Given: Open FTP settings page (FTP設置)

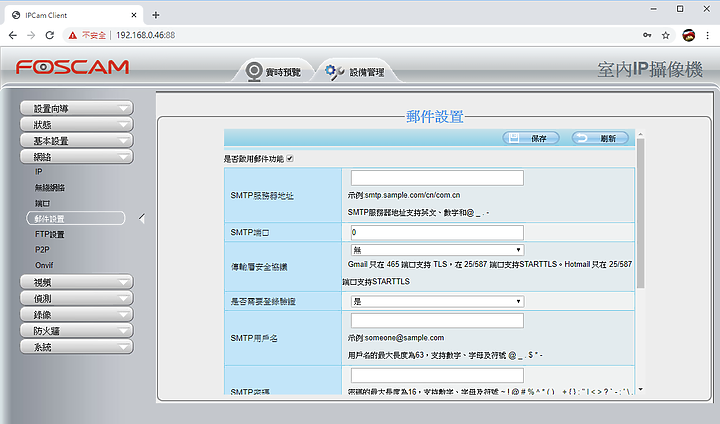Looking at the screenshot, I should [50, 234].
